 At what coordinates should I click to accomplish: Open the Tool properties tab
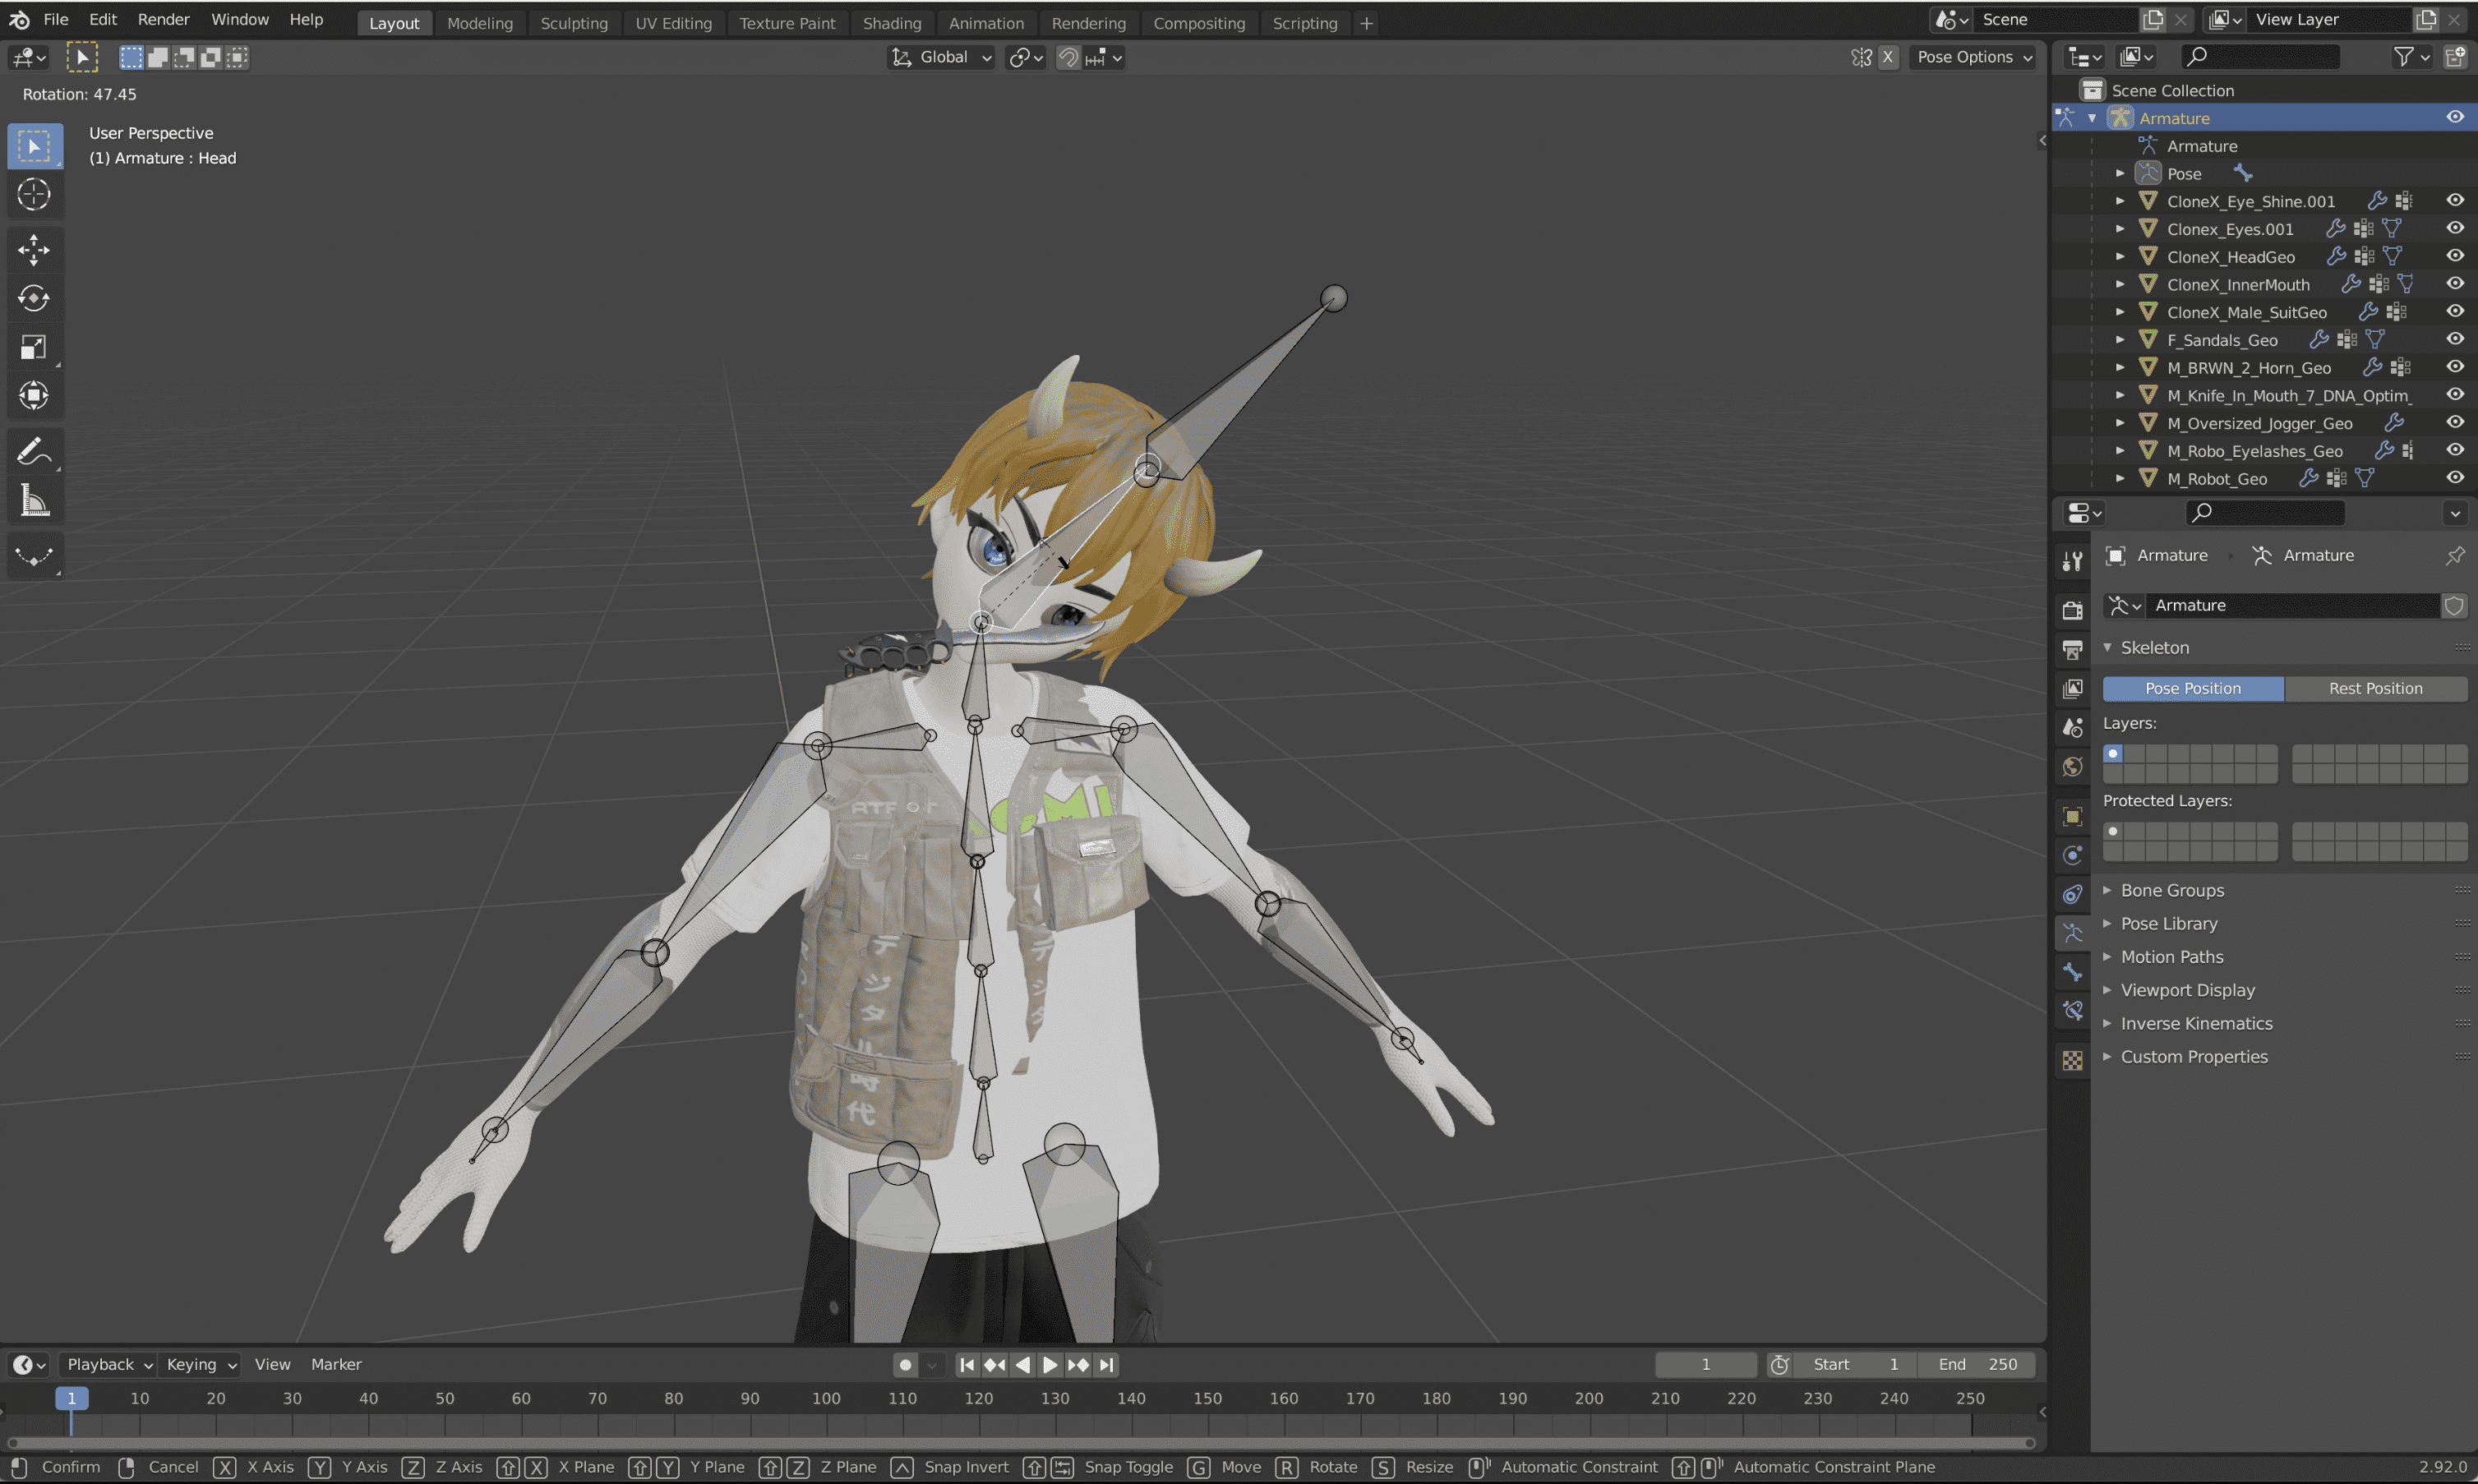[2072, 561]
